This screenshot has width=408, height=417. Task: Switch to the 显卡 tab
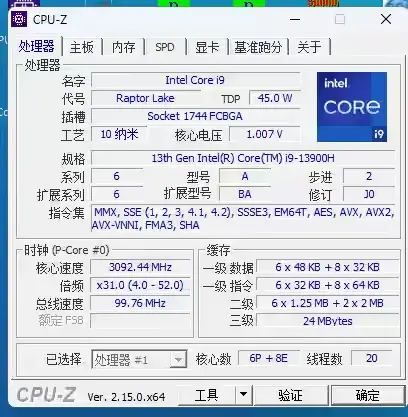pyautogui.click(x=207, y=47)
